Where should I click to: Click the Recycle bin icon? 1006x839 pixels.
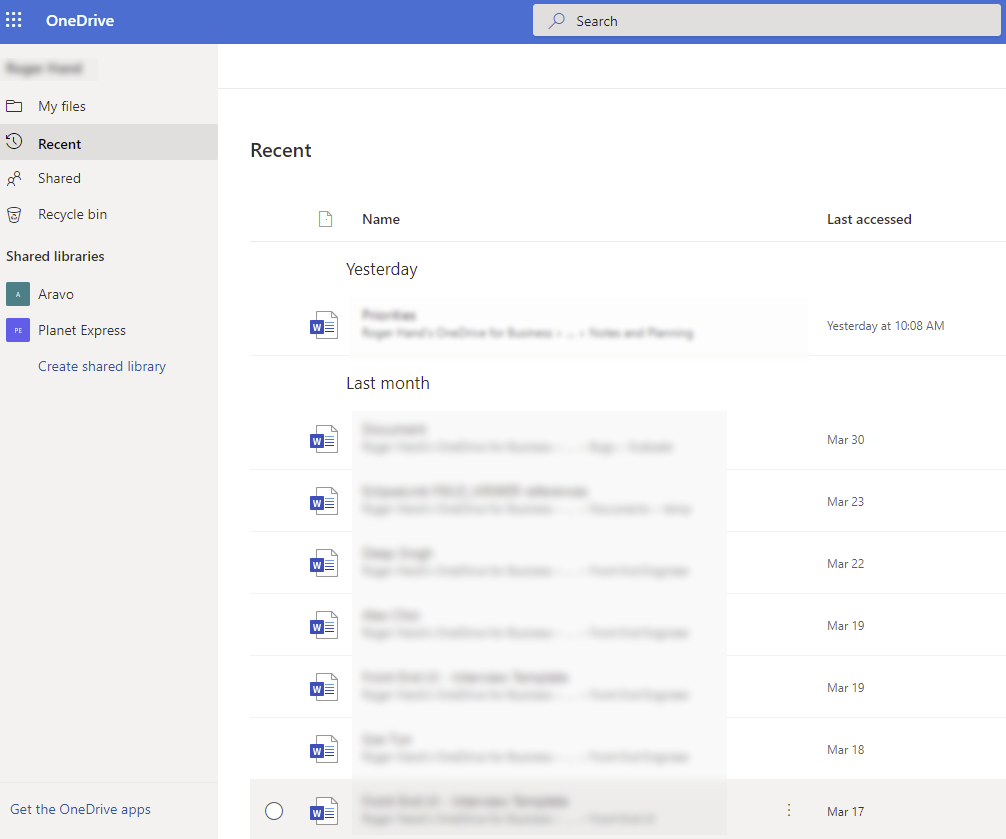click(14, 214)
